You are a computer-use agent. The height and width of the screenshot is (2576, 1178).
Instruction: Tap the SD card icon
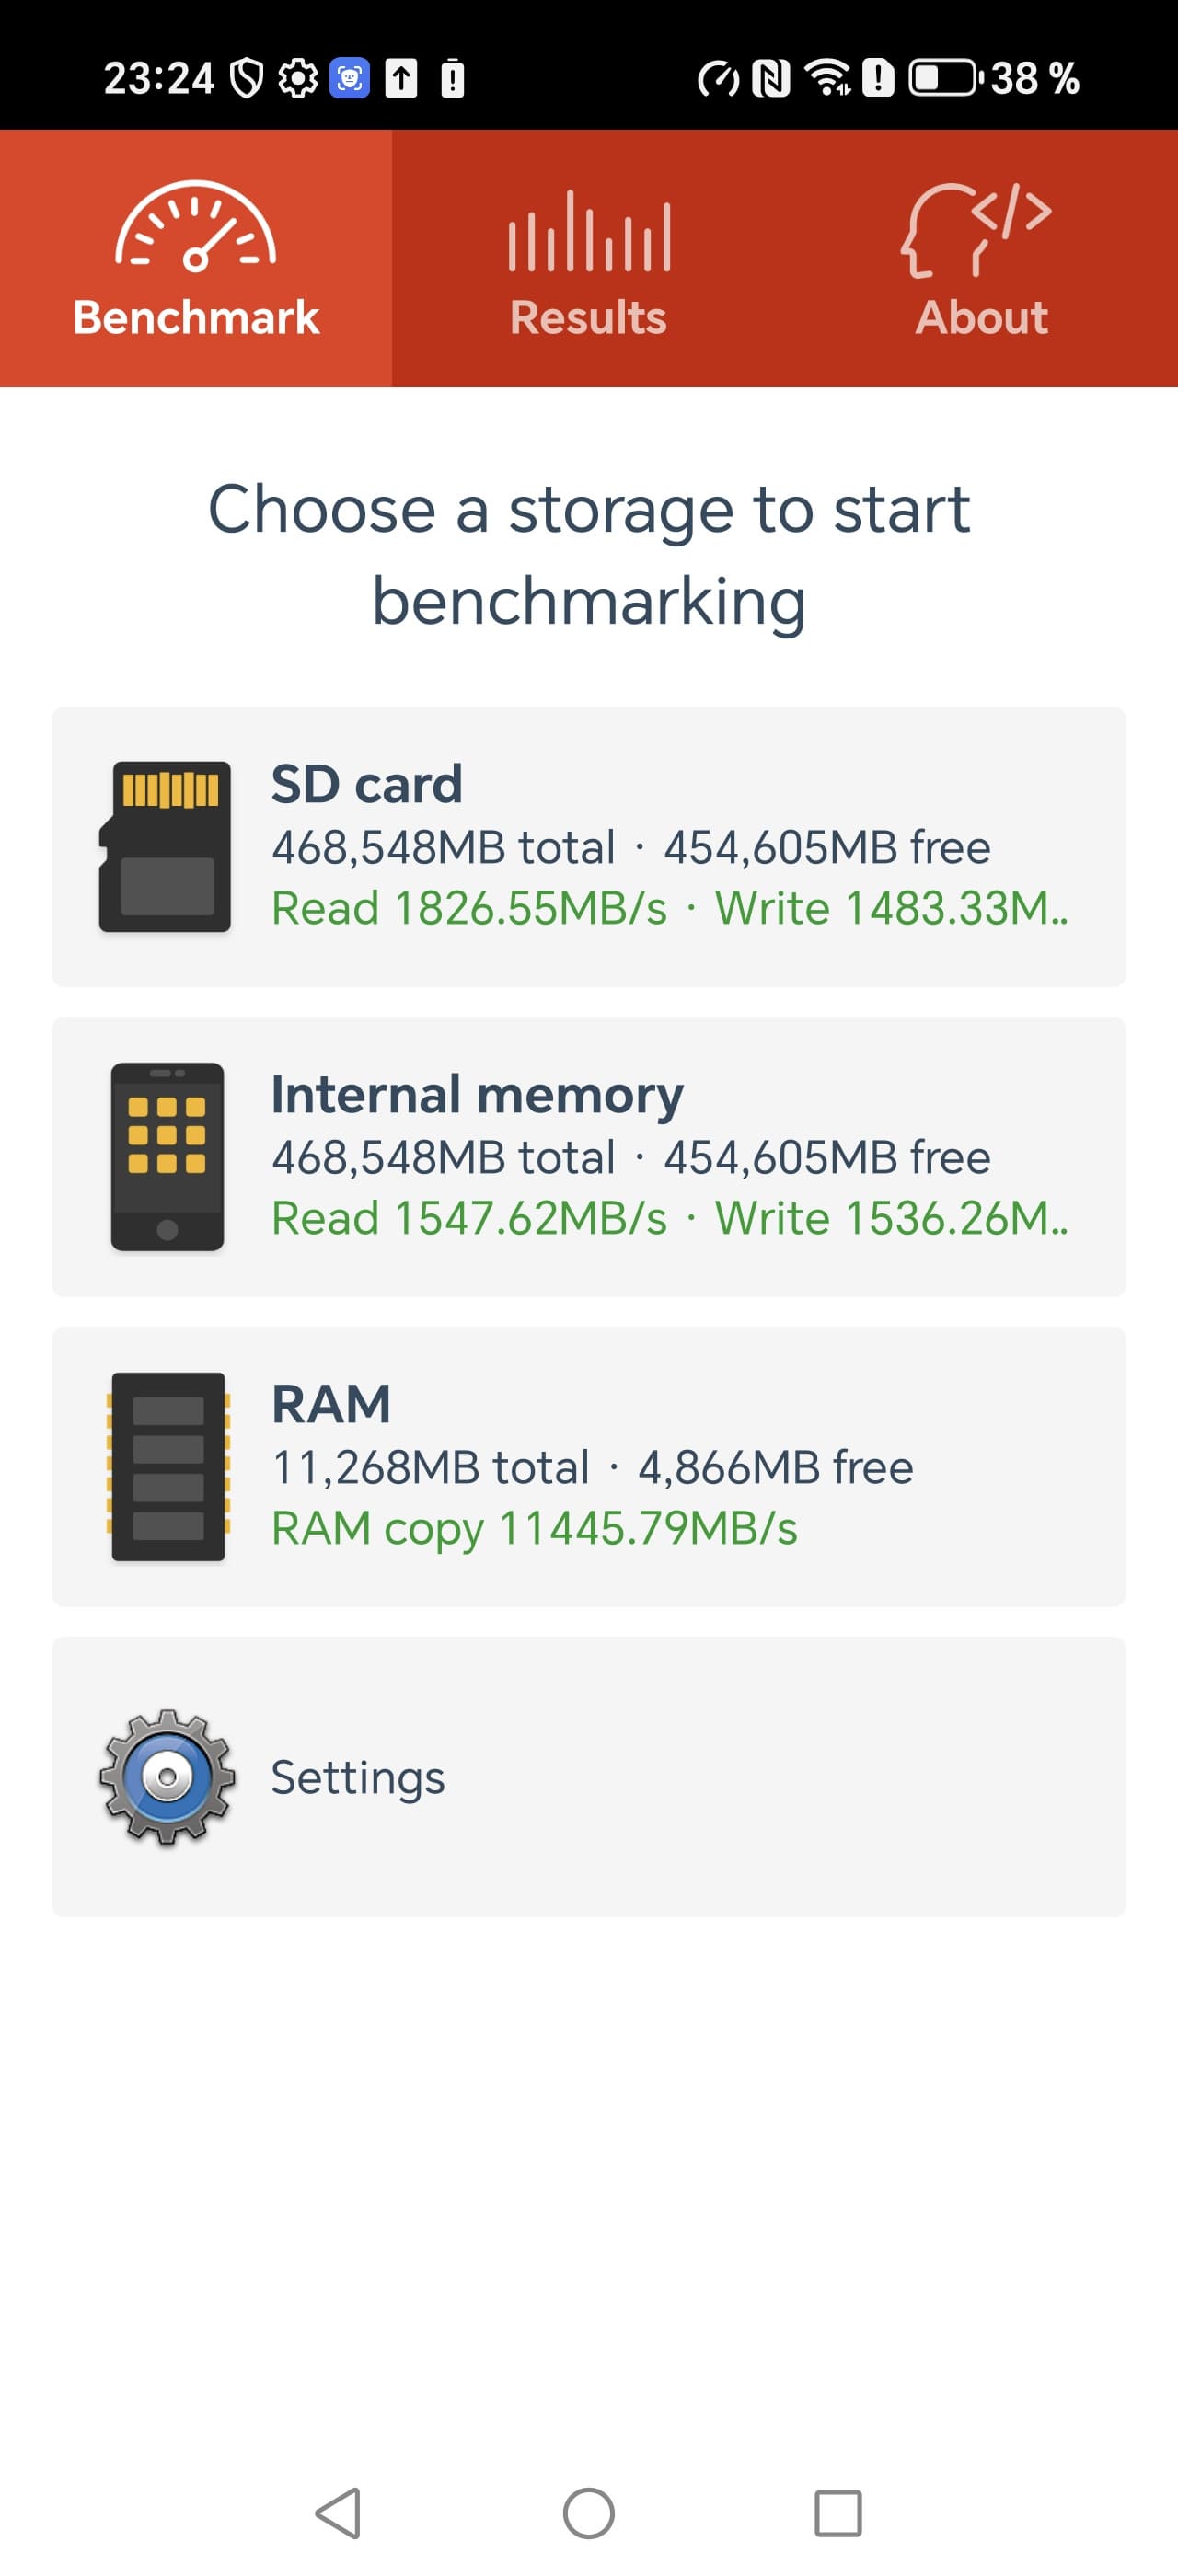(165, 846)
